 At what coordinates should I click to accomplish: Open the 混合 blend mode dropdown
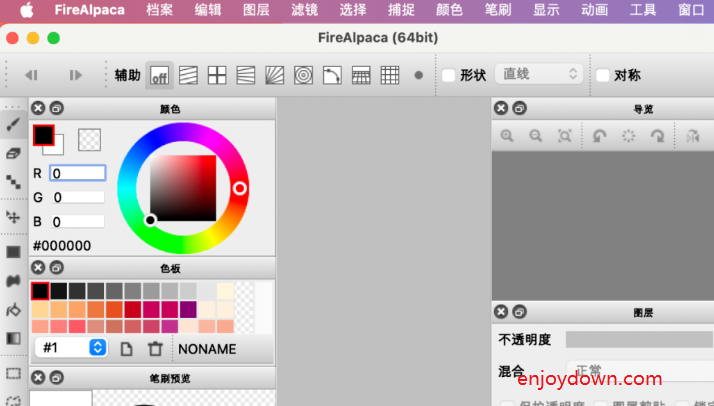point(640,370)
